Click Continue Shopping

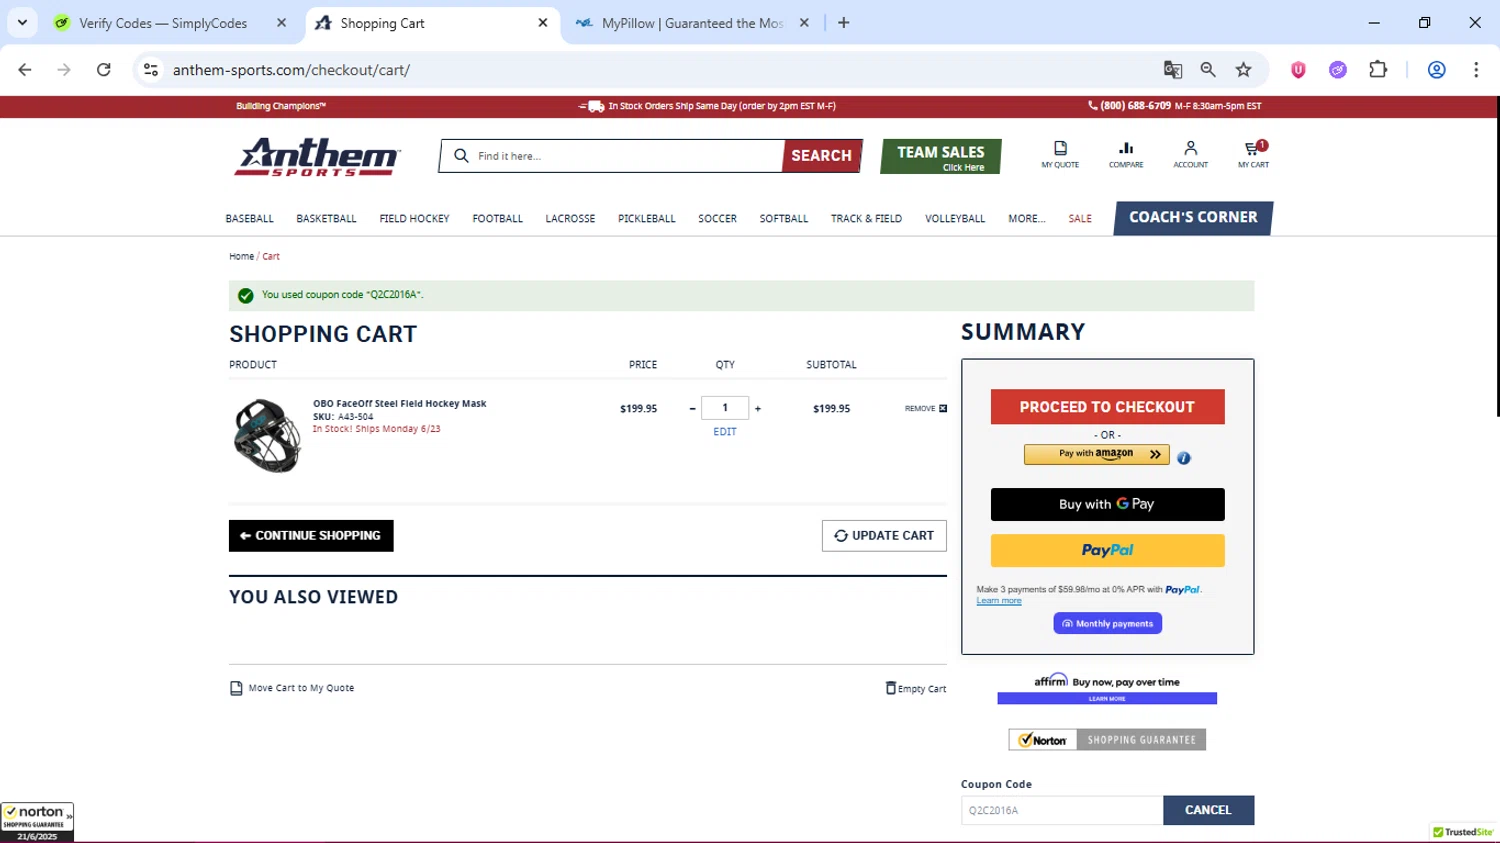(x=311, y=536)
